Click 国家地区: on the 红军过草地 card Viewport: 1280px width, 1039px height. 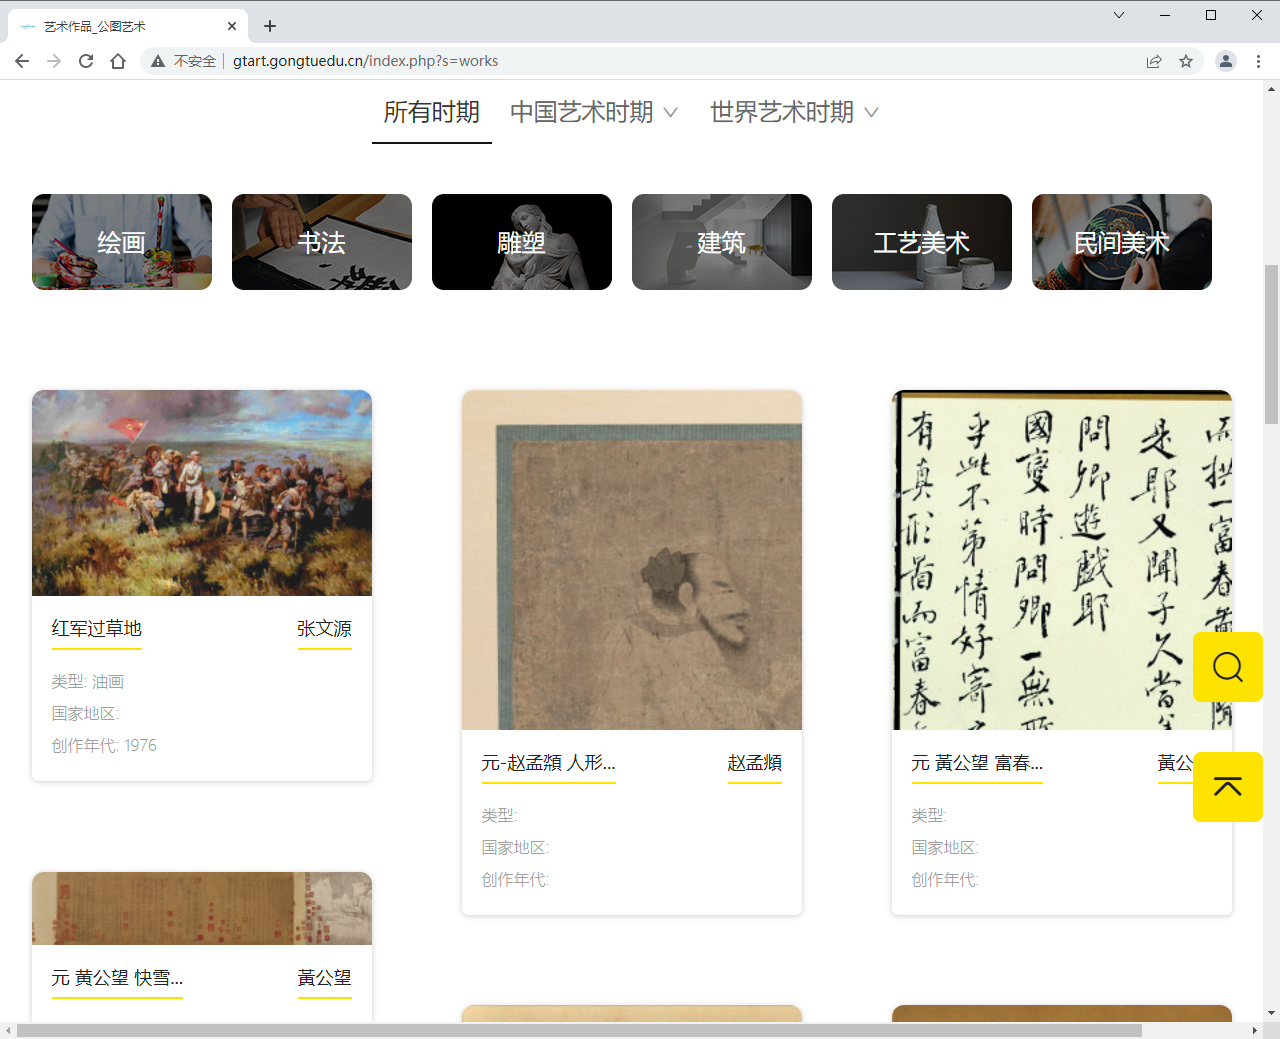pos(85,714)
